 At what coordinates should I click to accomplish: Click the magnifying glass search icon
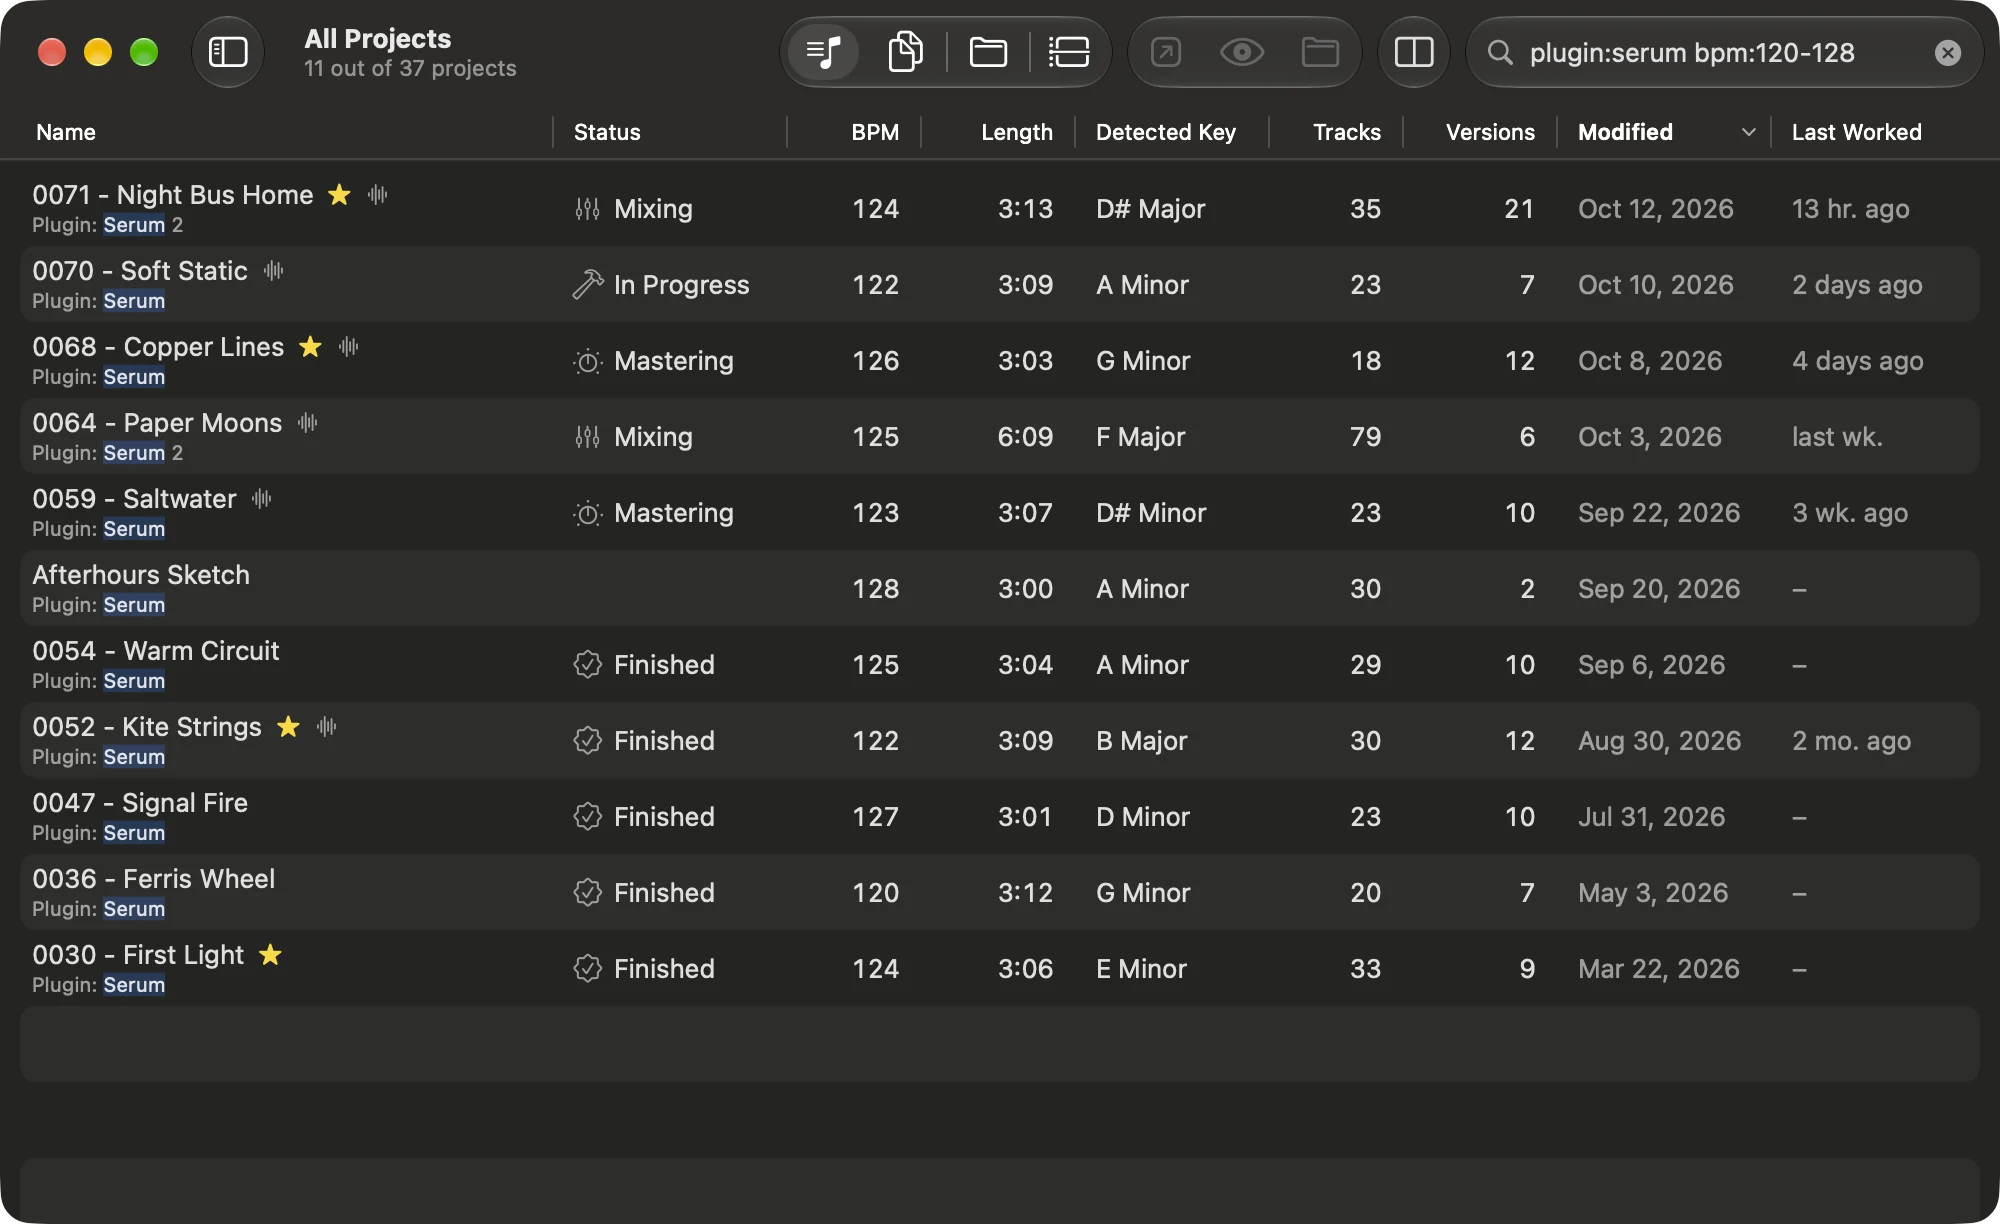coord(1499,52)
